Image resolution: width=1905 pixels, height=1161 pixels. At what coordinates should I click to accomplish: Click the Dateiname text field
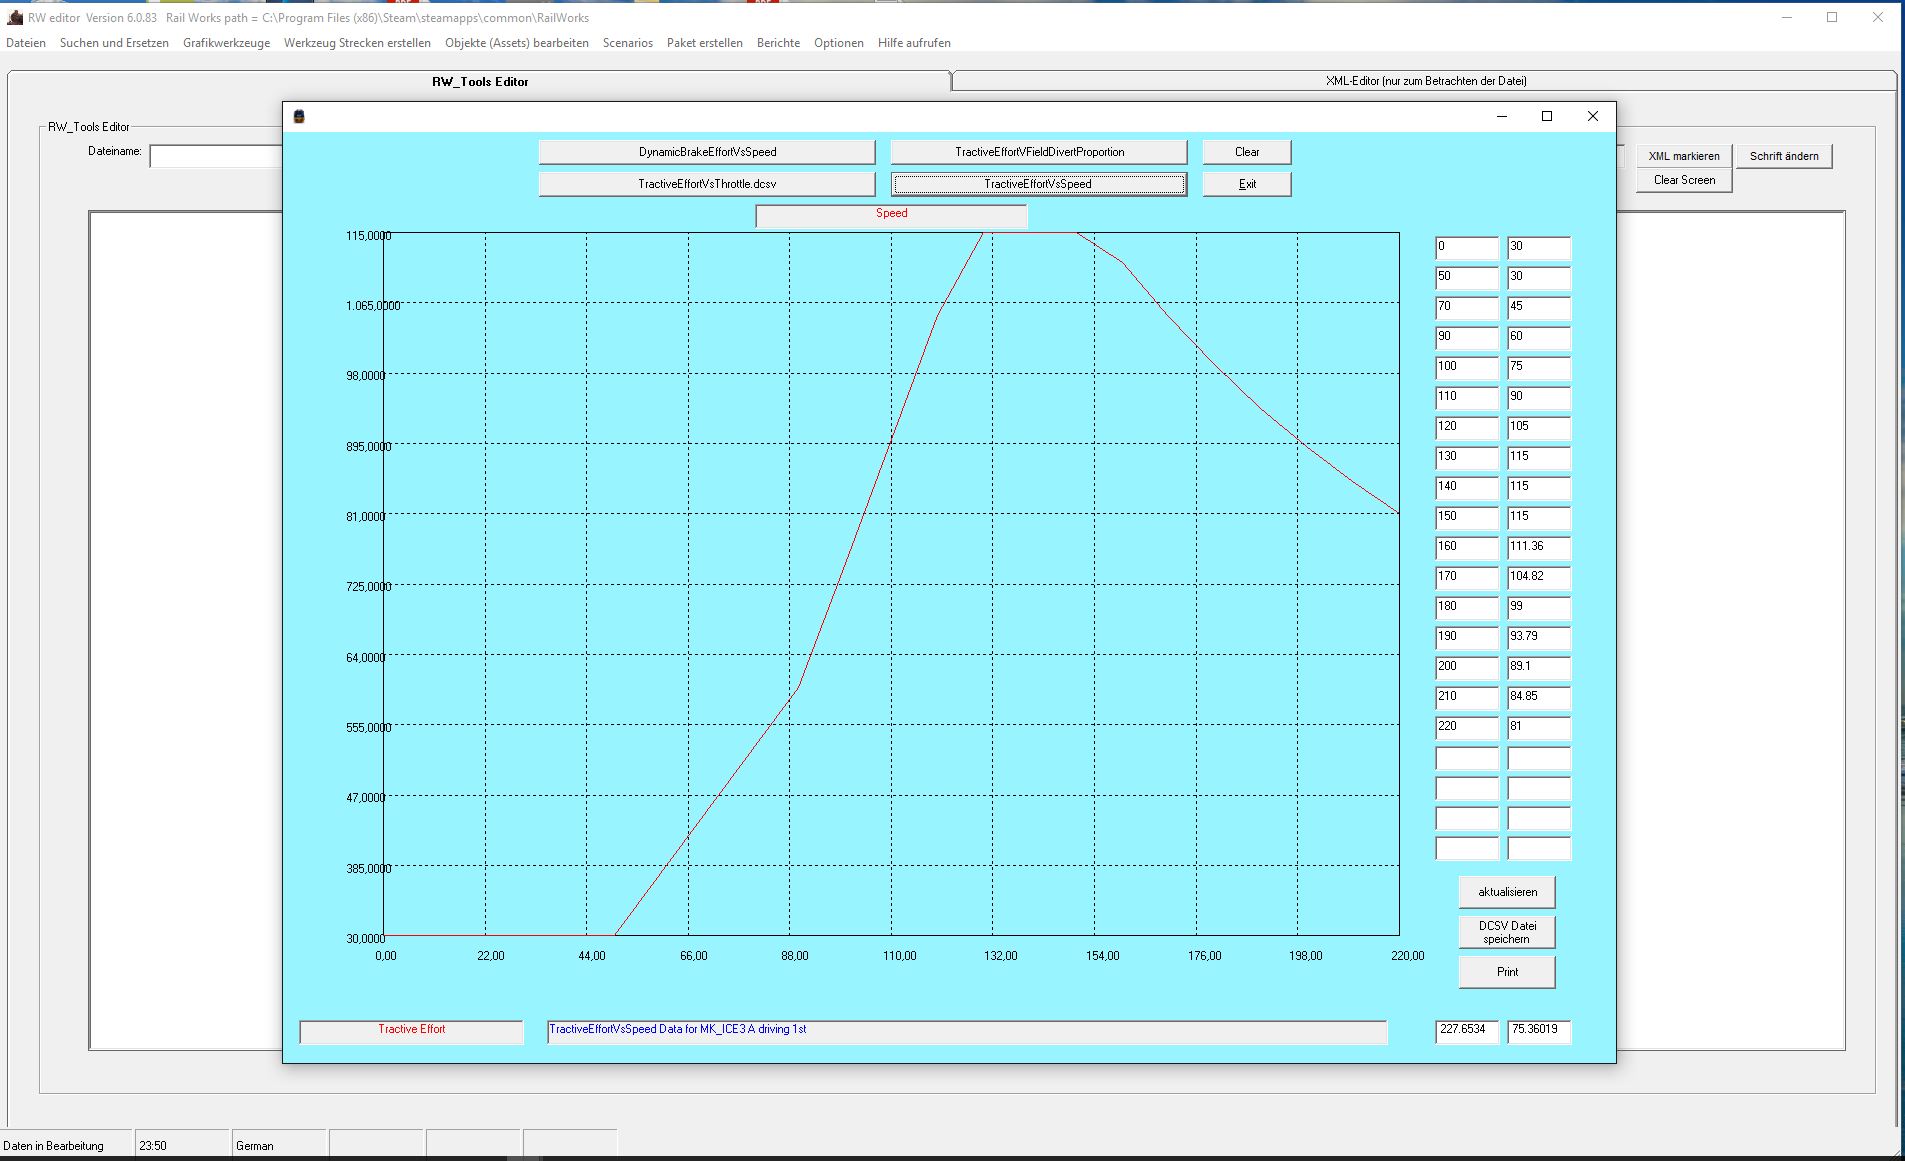coord(216,157)
